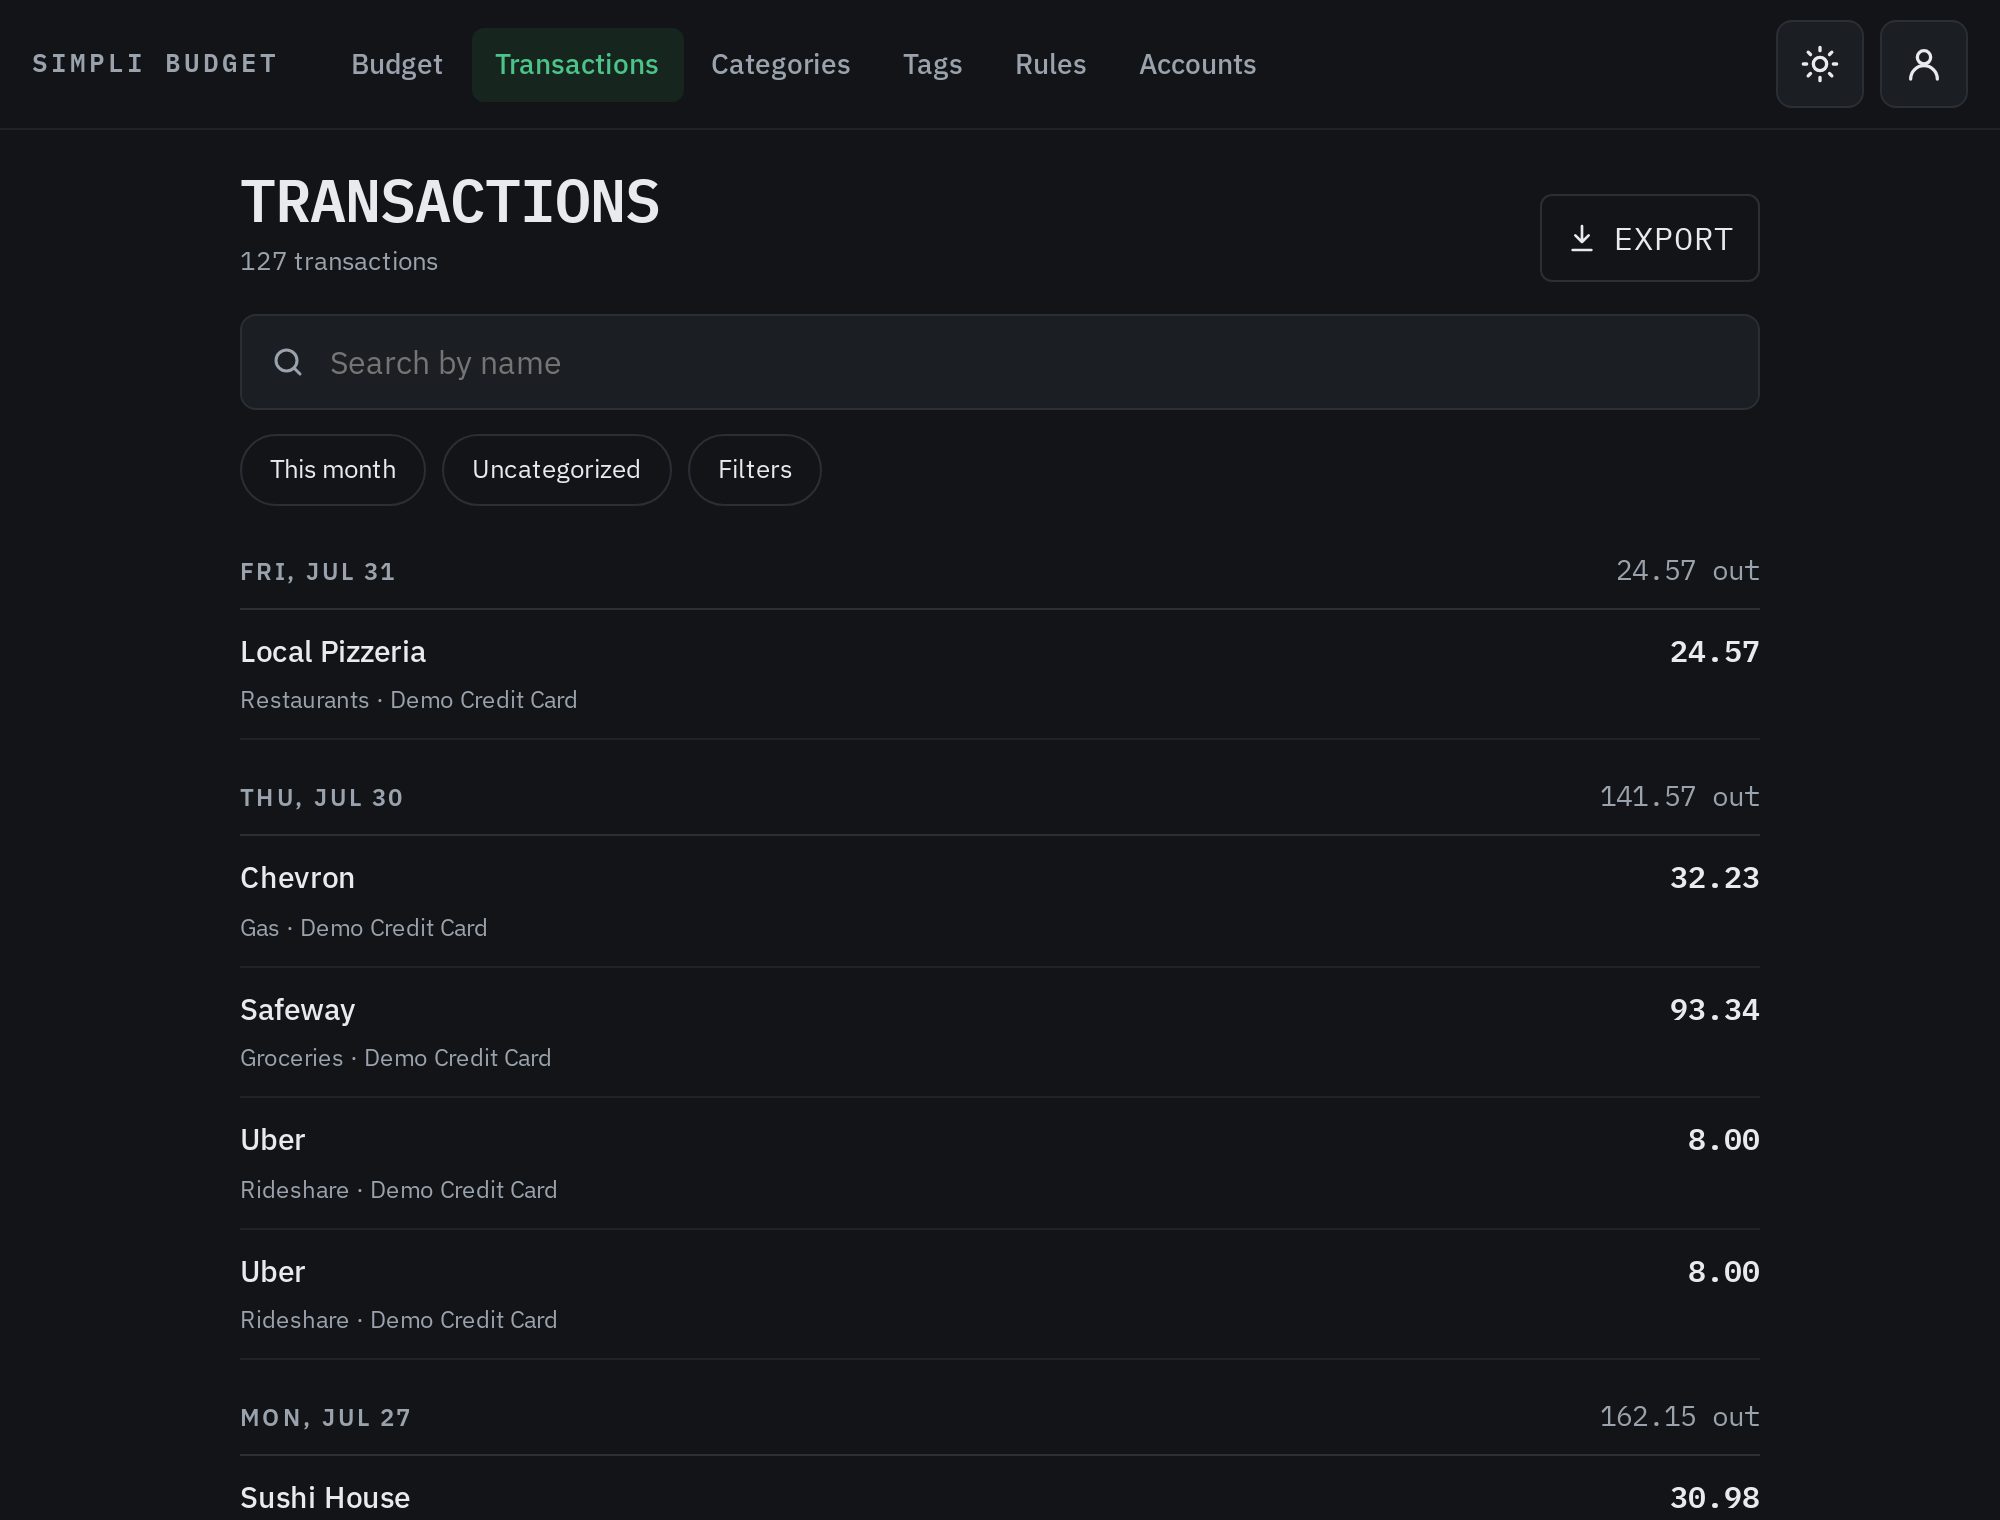The image size is (2000, 1520).
Task: Click Groceries · Demo Credit Card subtitle
Action: coord(395,1058)
